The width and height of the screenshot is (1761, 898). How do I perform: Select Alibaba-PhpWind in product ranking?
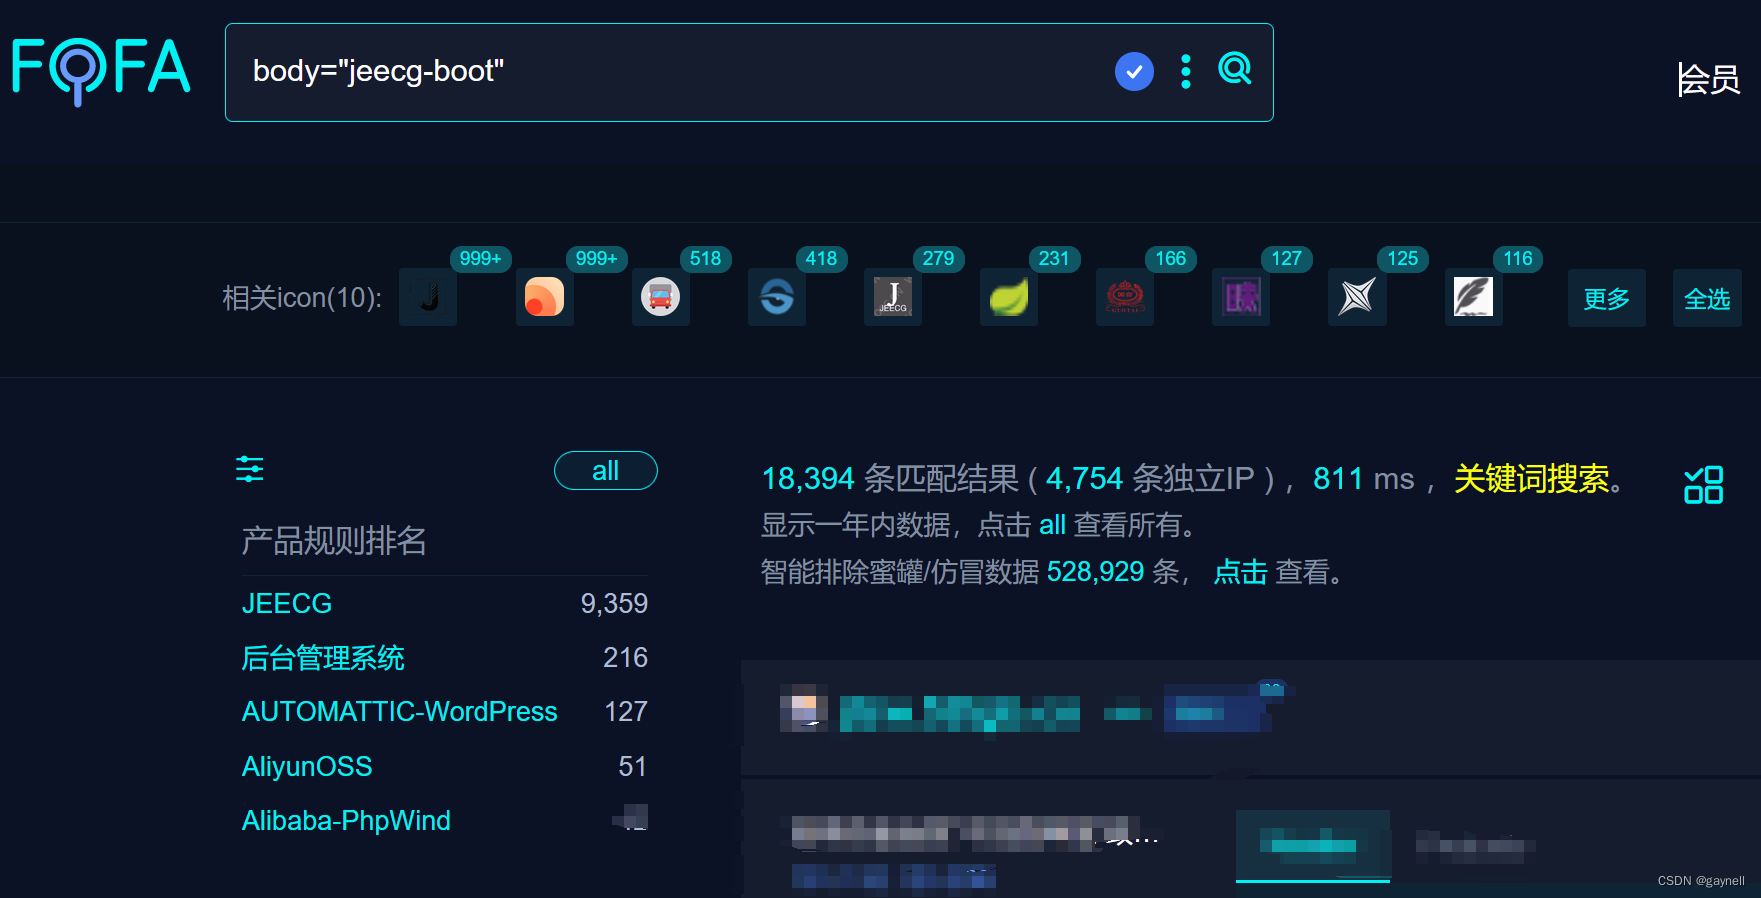coord(346,820)
